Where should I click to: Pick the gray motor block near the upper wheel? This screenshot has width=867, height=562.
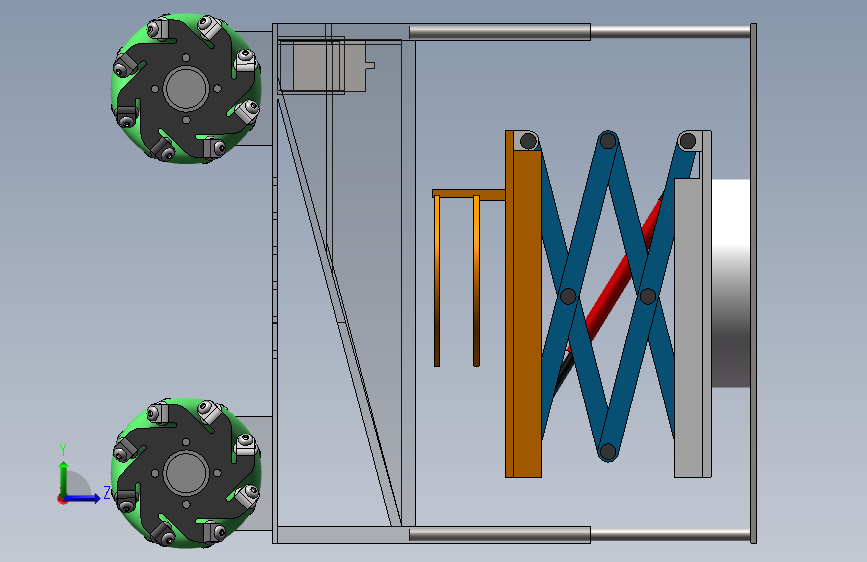[x=329, y=67]
